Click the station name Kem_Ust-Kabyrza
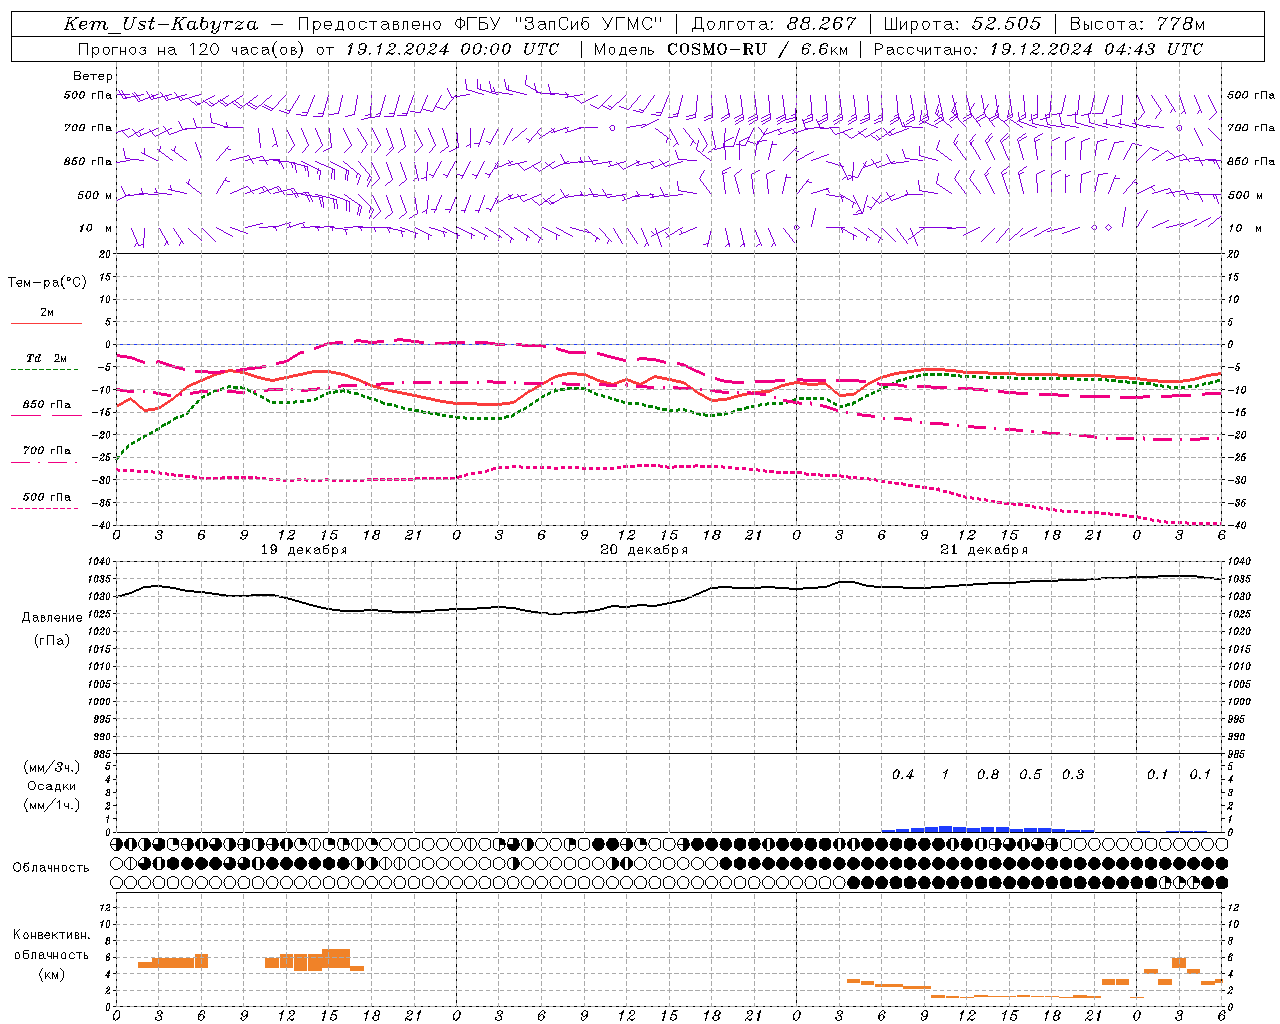Screen dimensions: 1280x1024 (x=161, y=24)
